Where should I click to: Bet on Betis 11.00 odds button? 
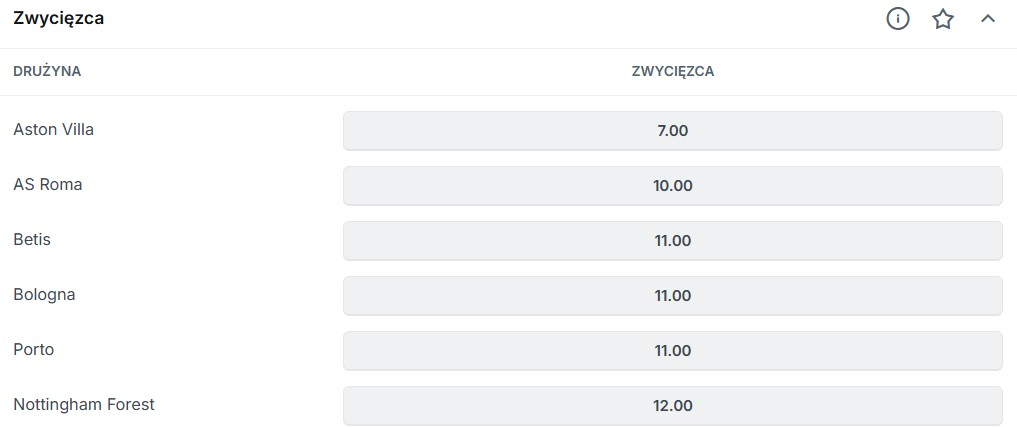click(672, 240)
